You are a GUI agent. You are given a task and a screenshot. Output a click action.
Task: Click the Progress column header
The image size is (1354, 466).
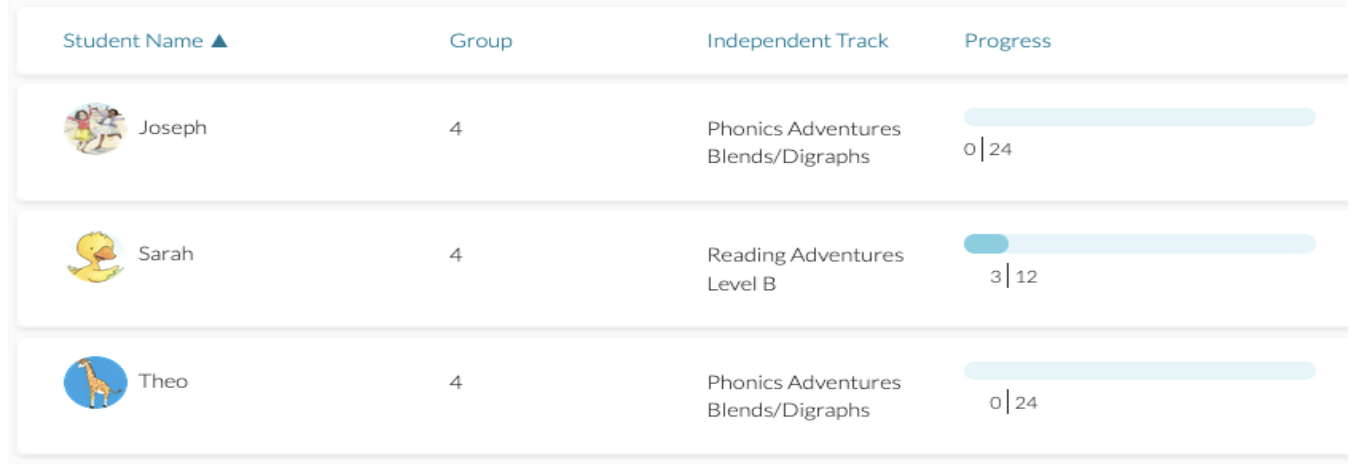[1007, 41]
